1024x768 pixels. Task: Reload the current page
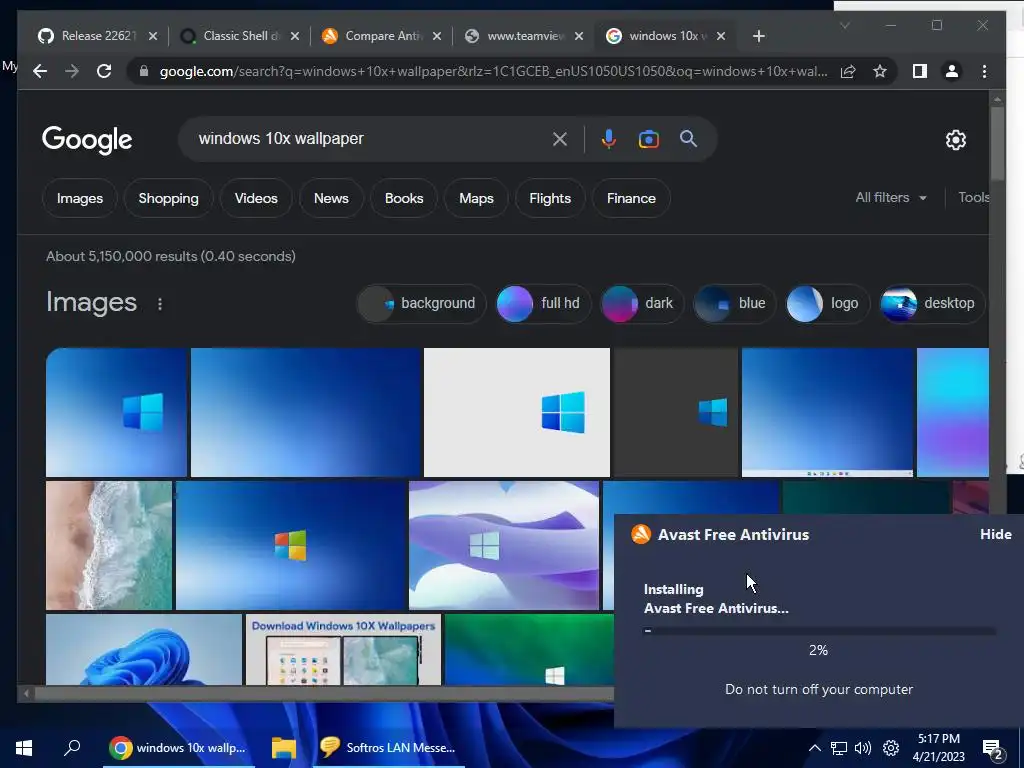104,71
